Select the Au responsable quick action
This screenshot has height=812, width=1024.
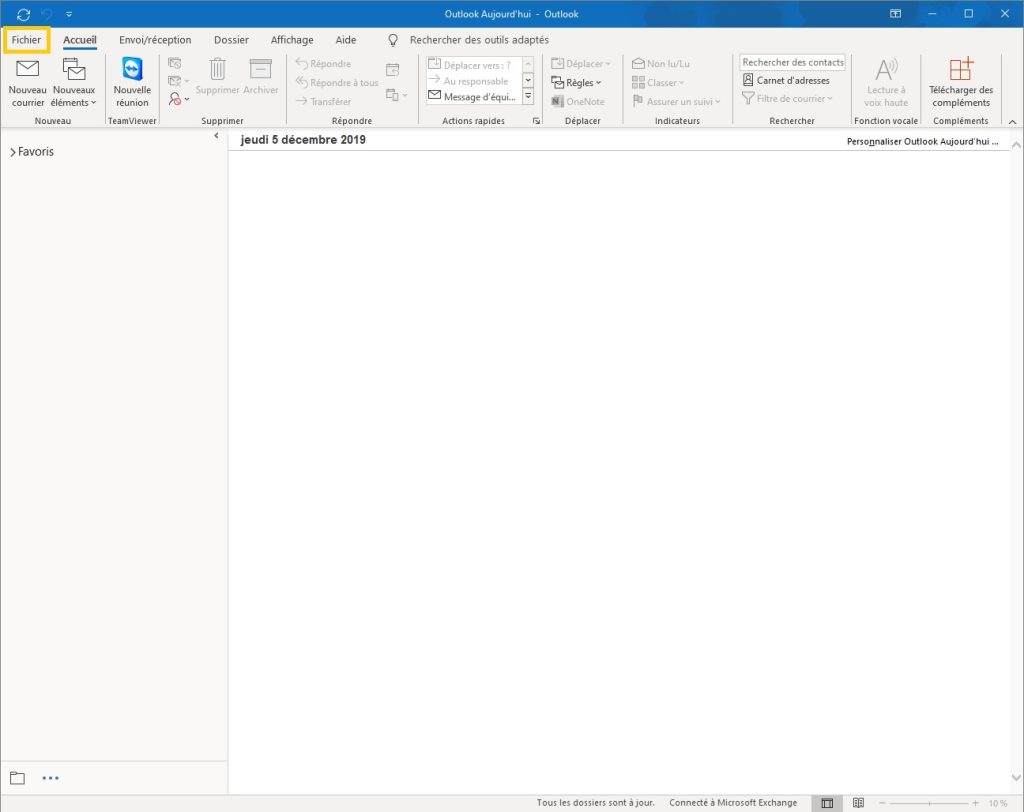coord(474,80)
